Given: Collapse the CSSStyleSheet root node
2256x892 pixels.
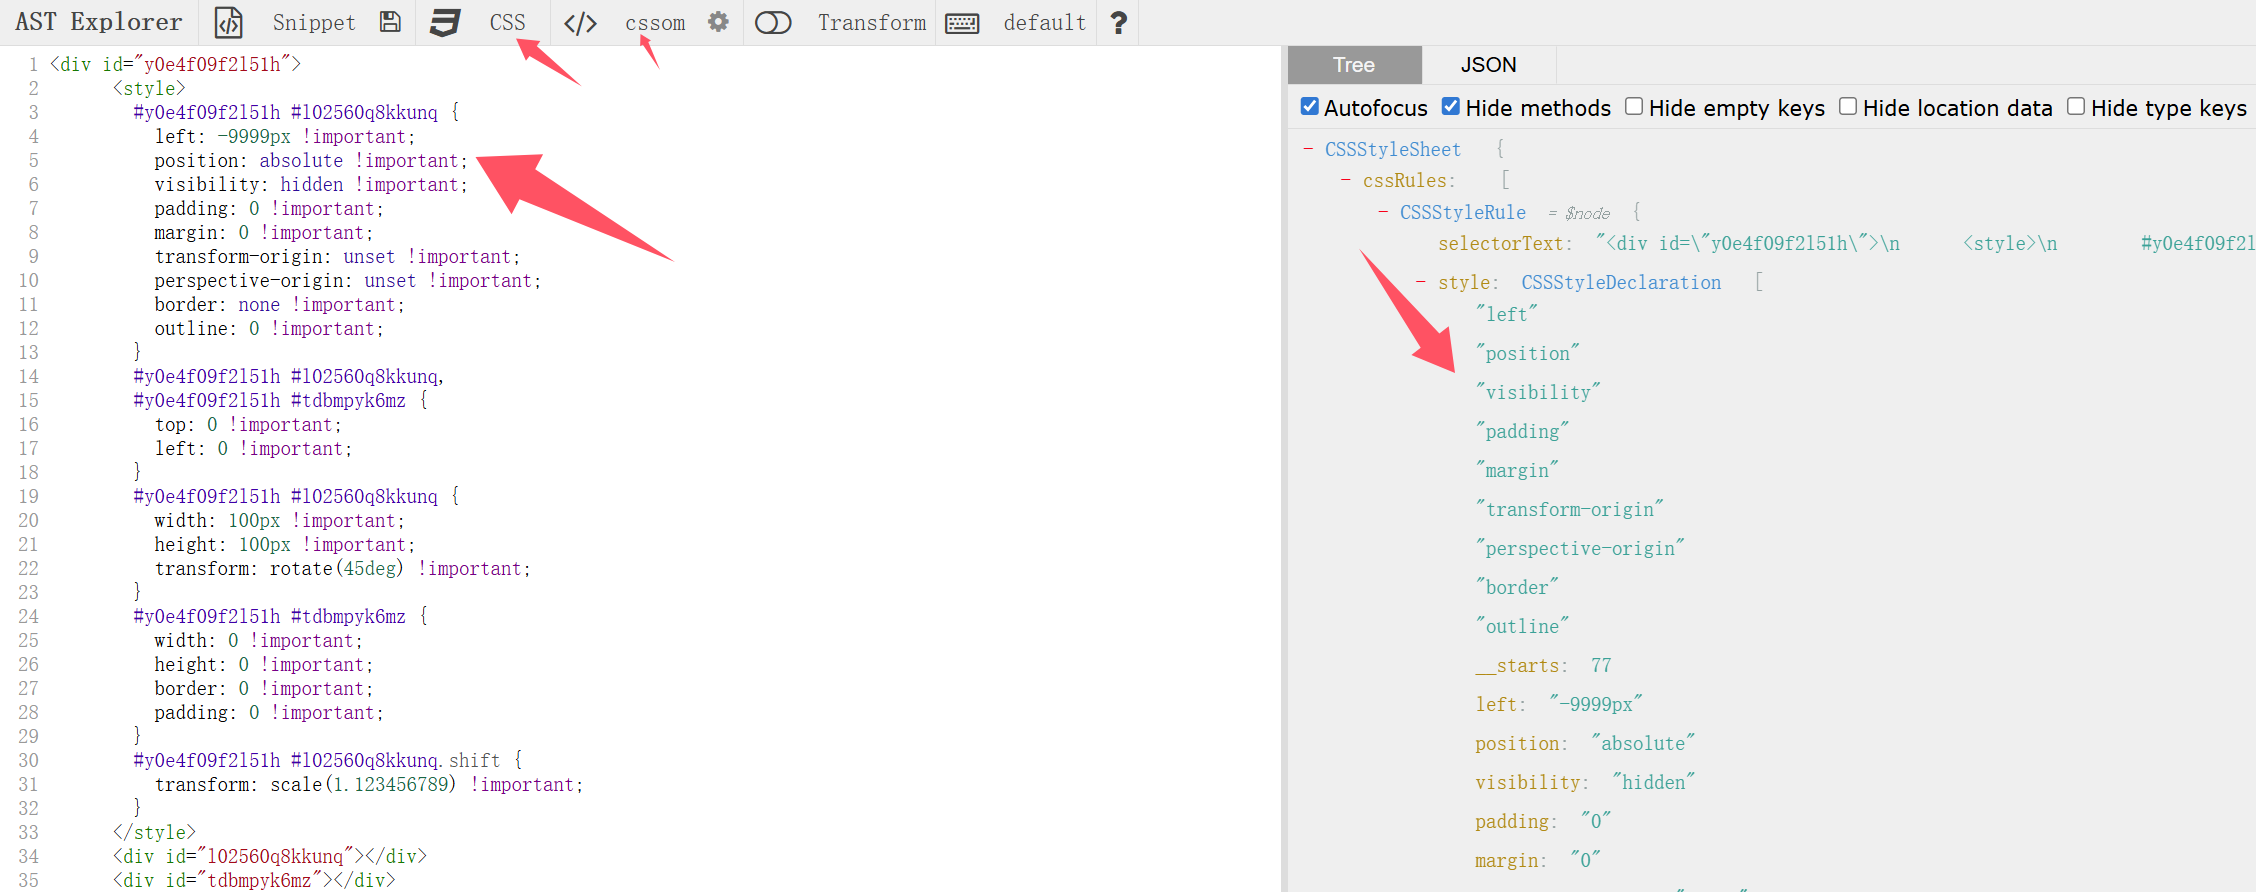Looking at the screenshot, I should pos(1308,149).
